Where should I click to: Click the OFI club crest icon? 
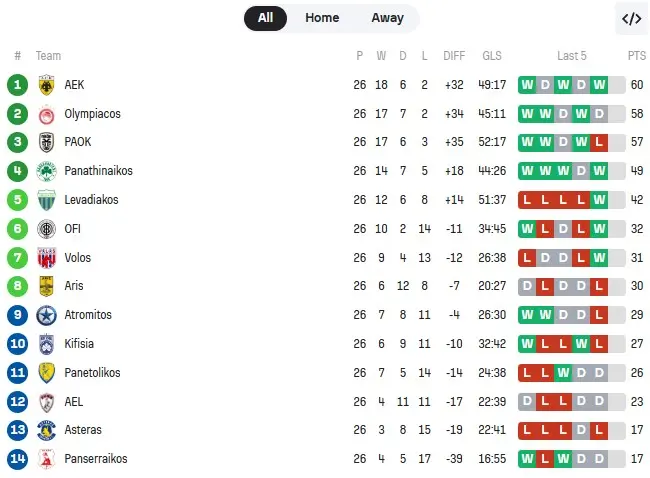(x=46, y=229)
